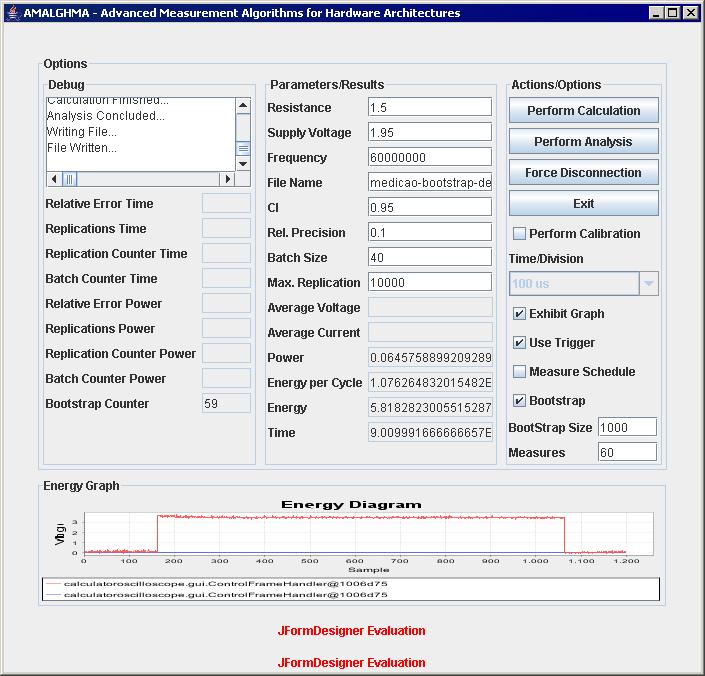This screenshot has height=676, width=705.
Task: Edit the BootStrap Size field
Action: [x=627, y=427]
